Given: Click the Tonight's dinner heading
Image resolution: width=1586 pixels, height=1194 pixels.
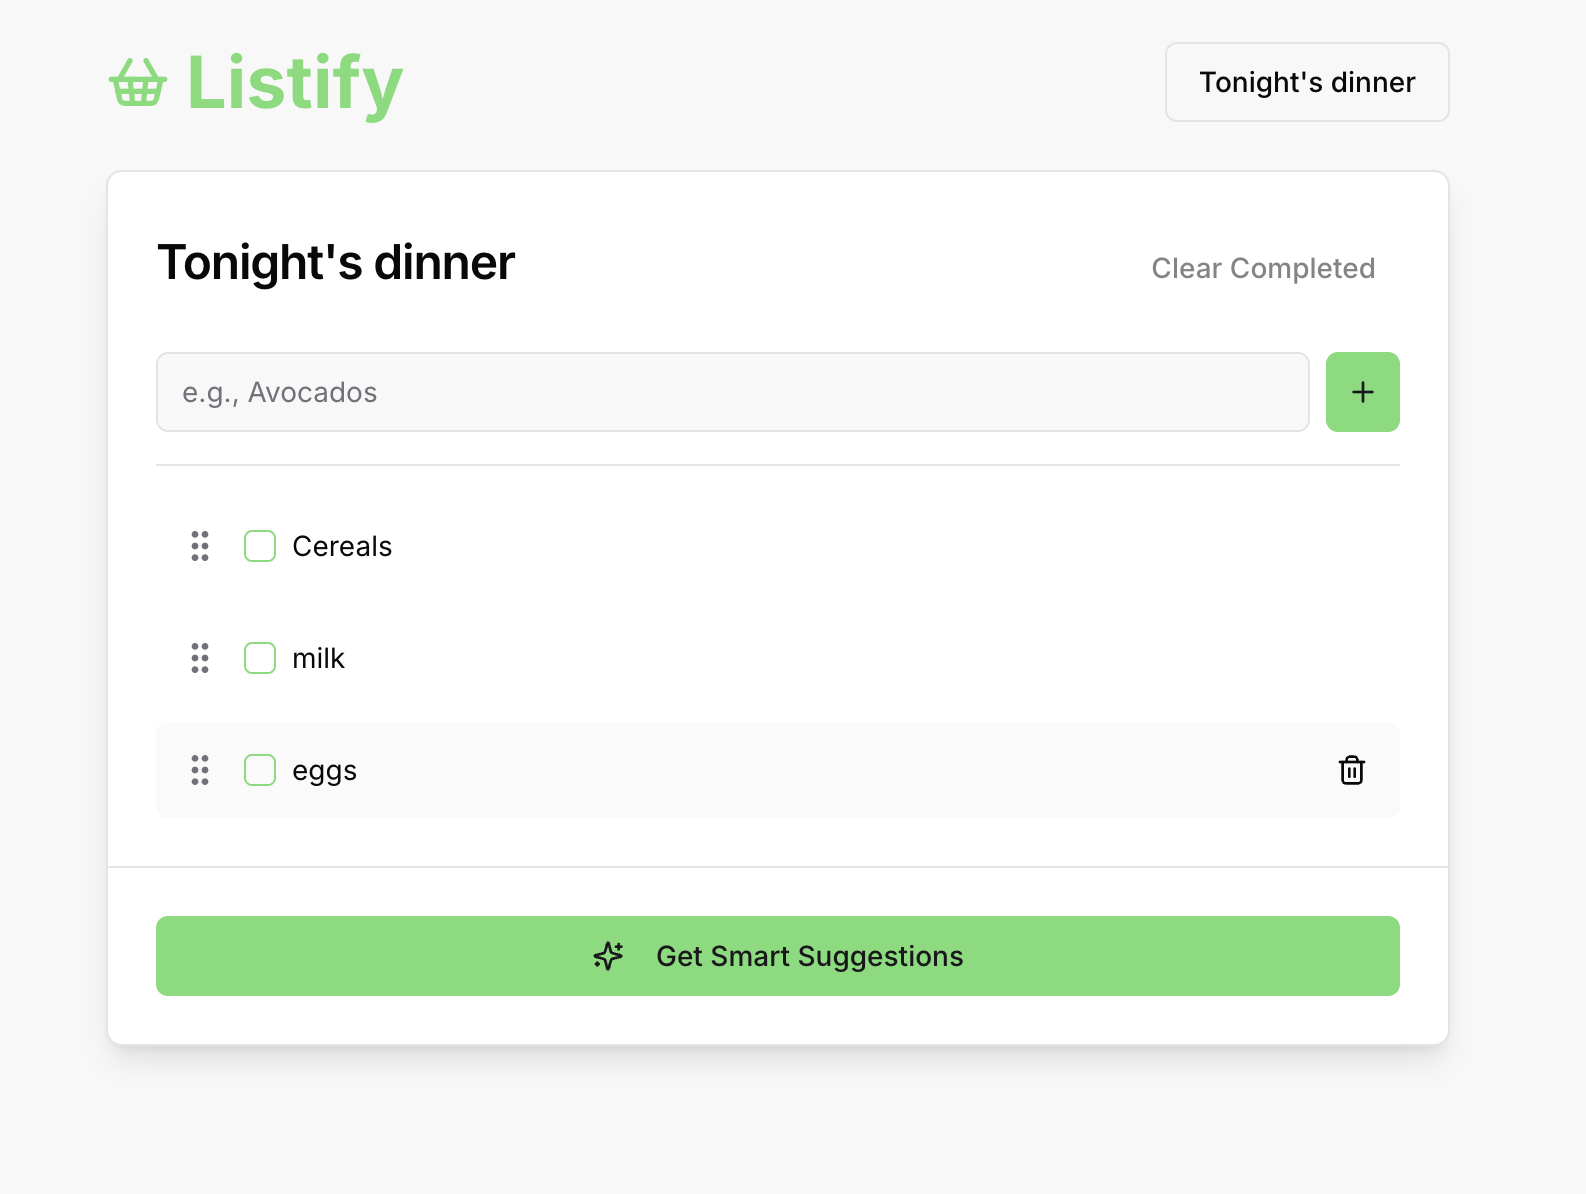Looking at the screenshot, I should click(336, 263).
